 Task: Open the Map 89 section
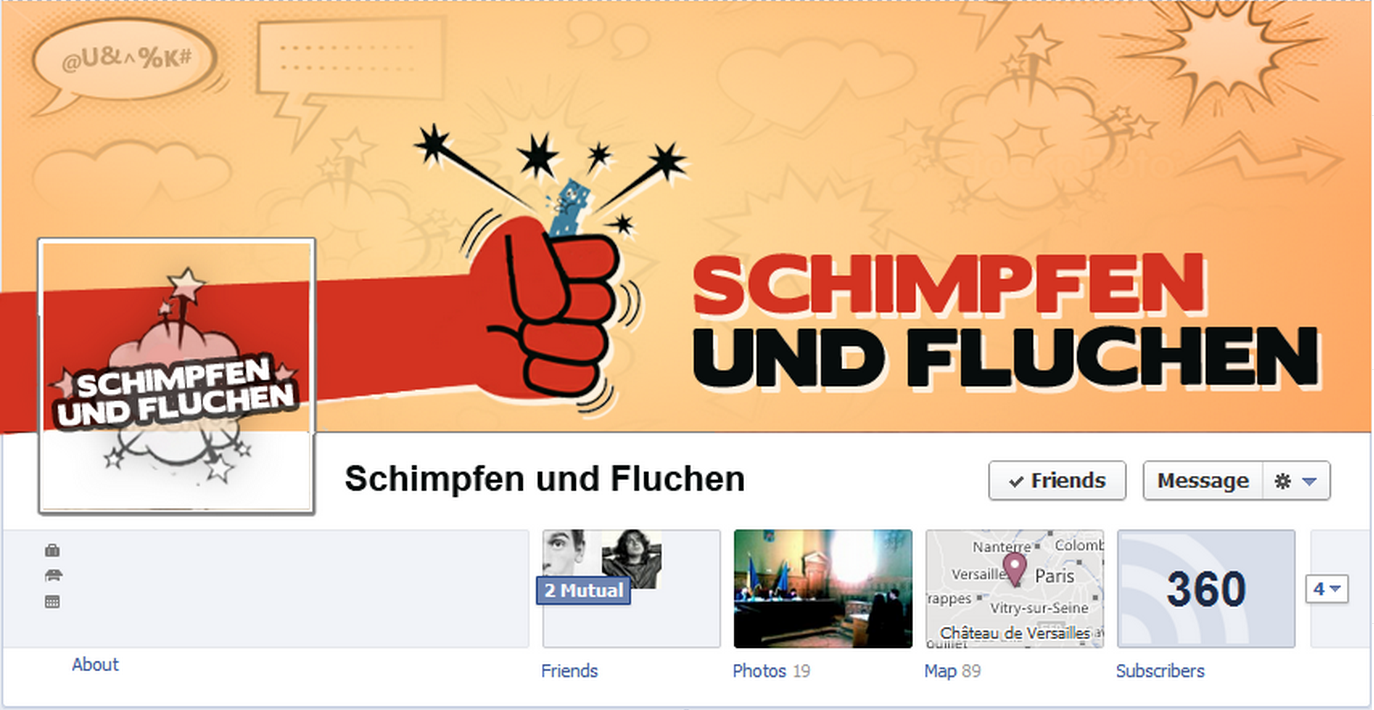[953, 671]
